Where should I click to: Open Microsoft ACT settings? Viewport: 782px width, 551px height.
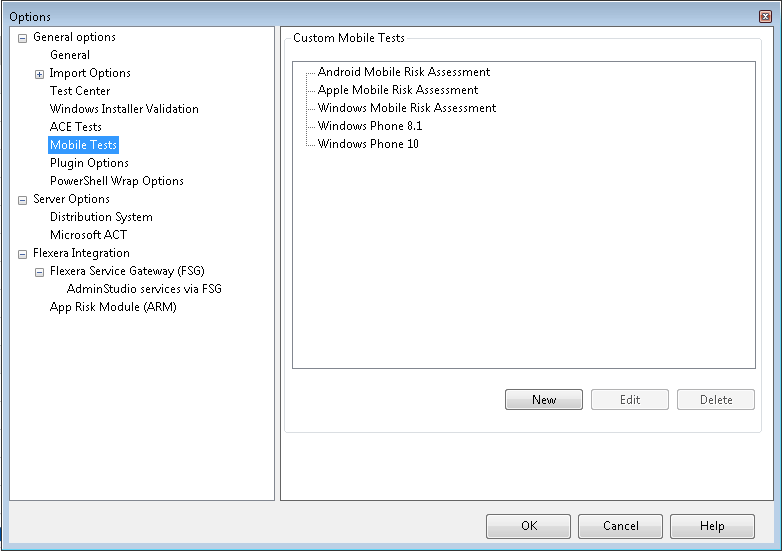(x=89, y=235)
